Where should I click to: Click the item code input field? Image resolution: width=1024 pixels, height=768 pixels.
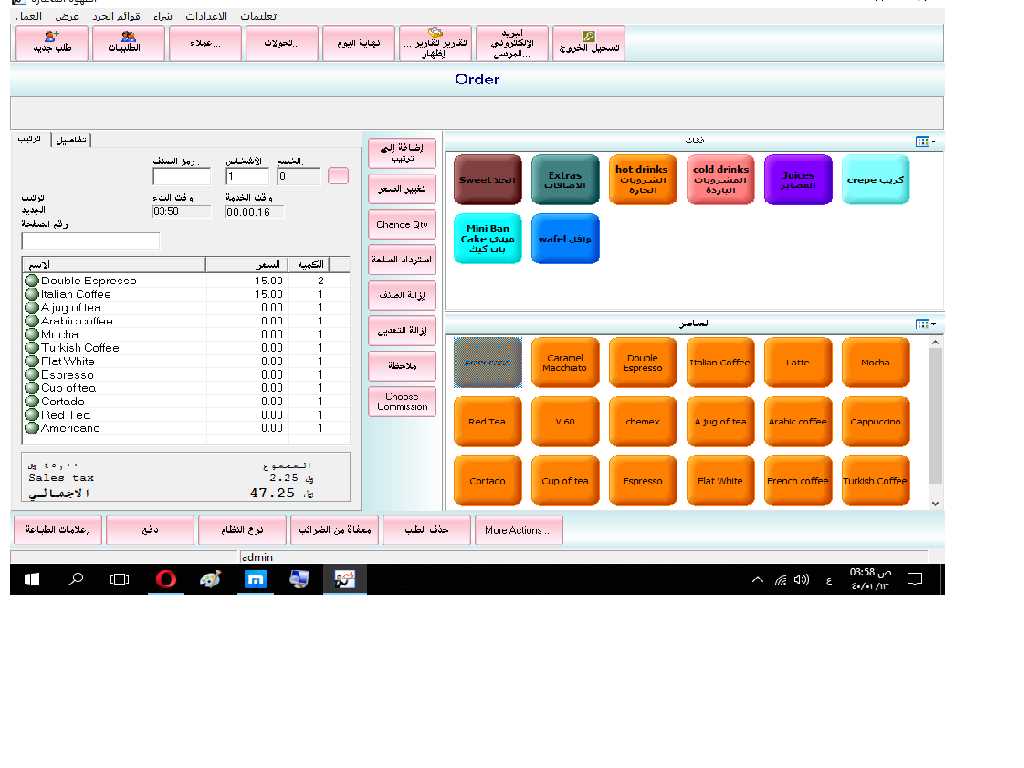point(182,176)
